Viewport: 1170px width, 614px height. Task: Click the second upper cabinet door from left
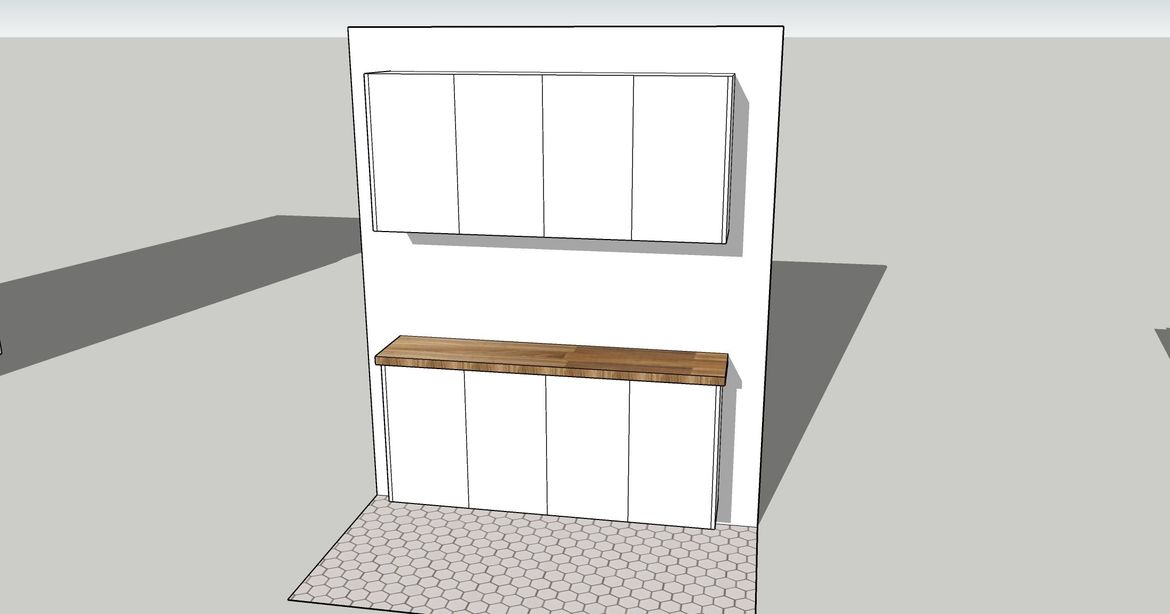[x=499, y=155]
